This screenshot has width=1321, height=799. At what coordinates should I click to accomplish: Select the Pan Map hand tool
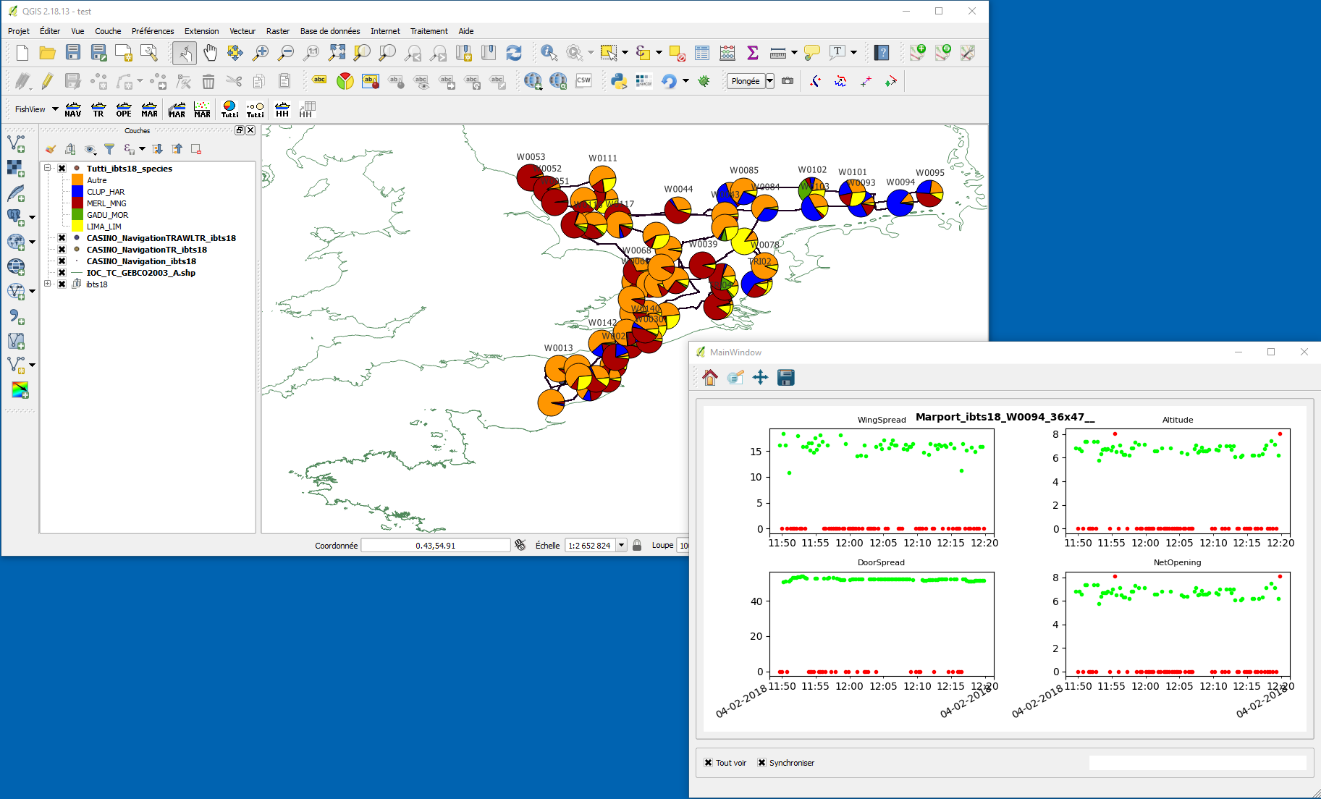210,52
